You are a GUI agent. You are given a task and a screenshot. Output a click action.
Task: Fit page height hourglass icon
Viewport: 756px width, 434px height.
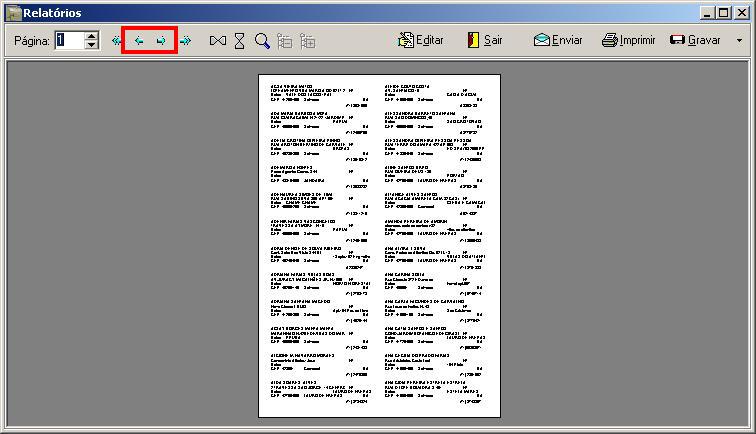pos(239,41)
